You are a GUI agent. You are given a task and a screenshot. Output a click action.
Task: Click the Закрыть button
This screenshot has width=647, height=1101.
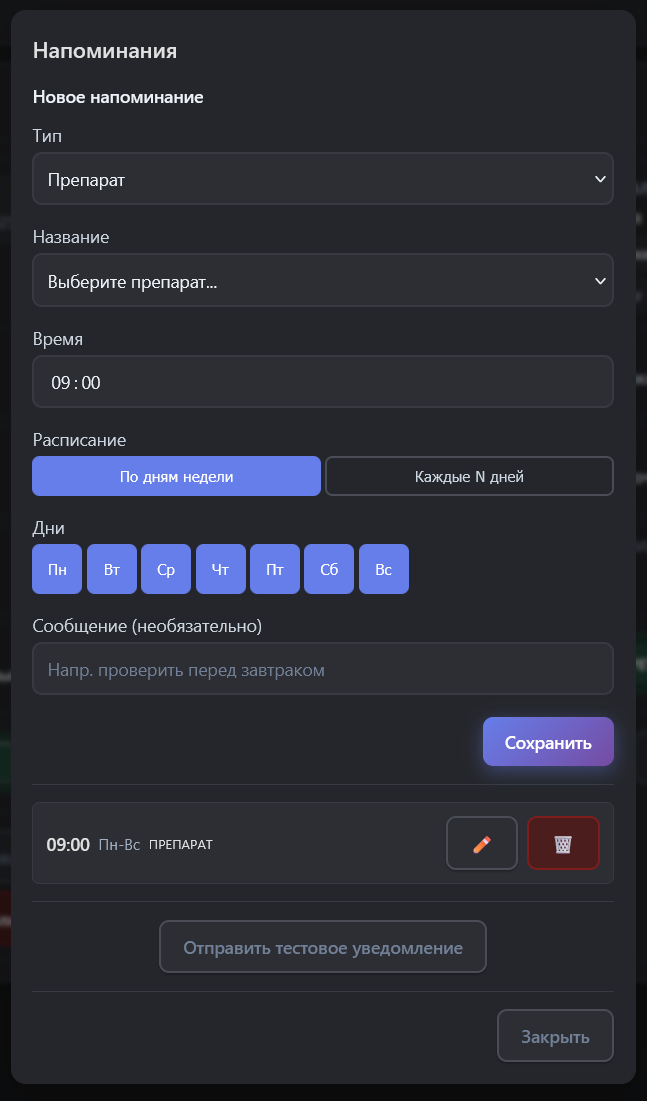click(x=555, y=1036)
